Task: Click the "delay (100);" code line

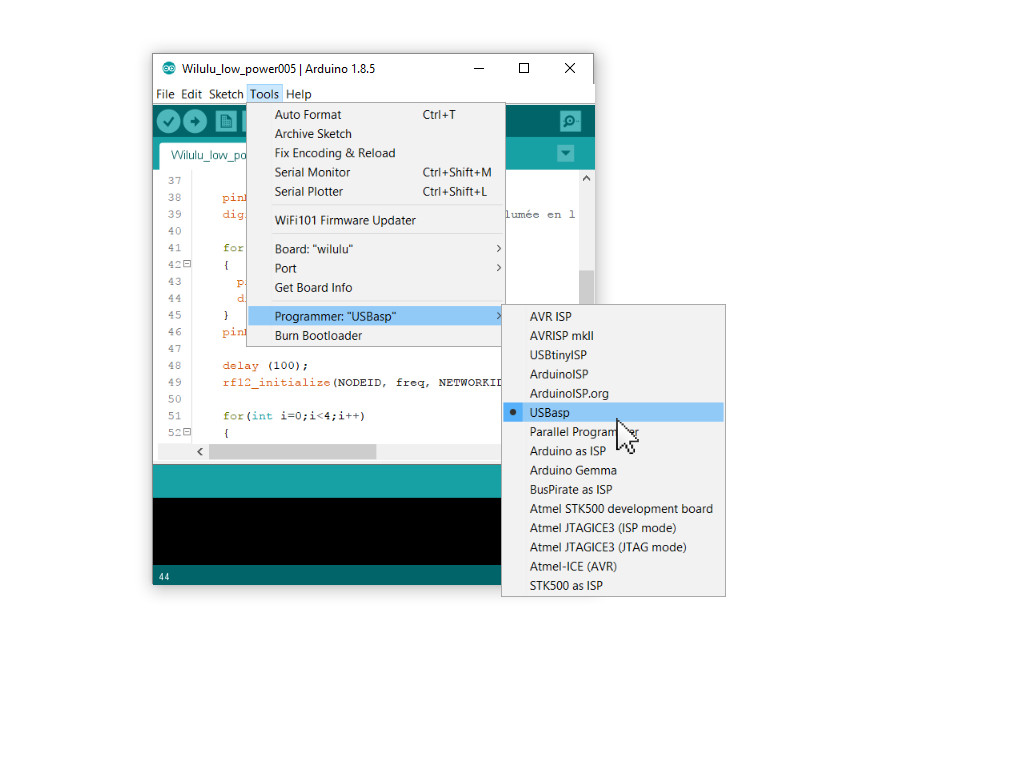Action: tap(264, 366)
